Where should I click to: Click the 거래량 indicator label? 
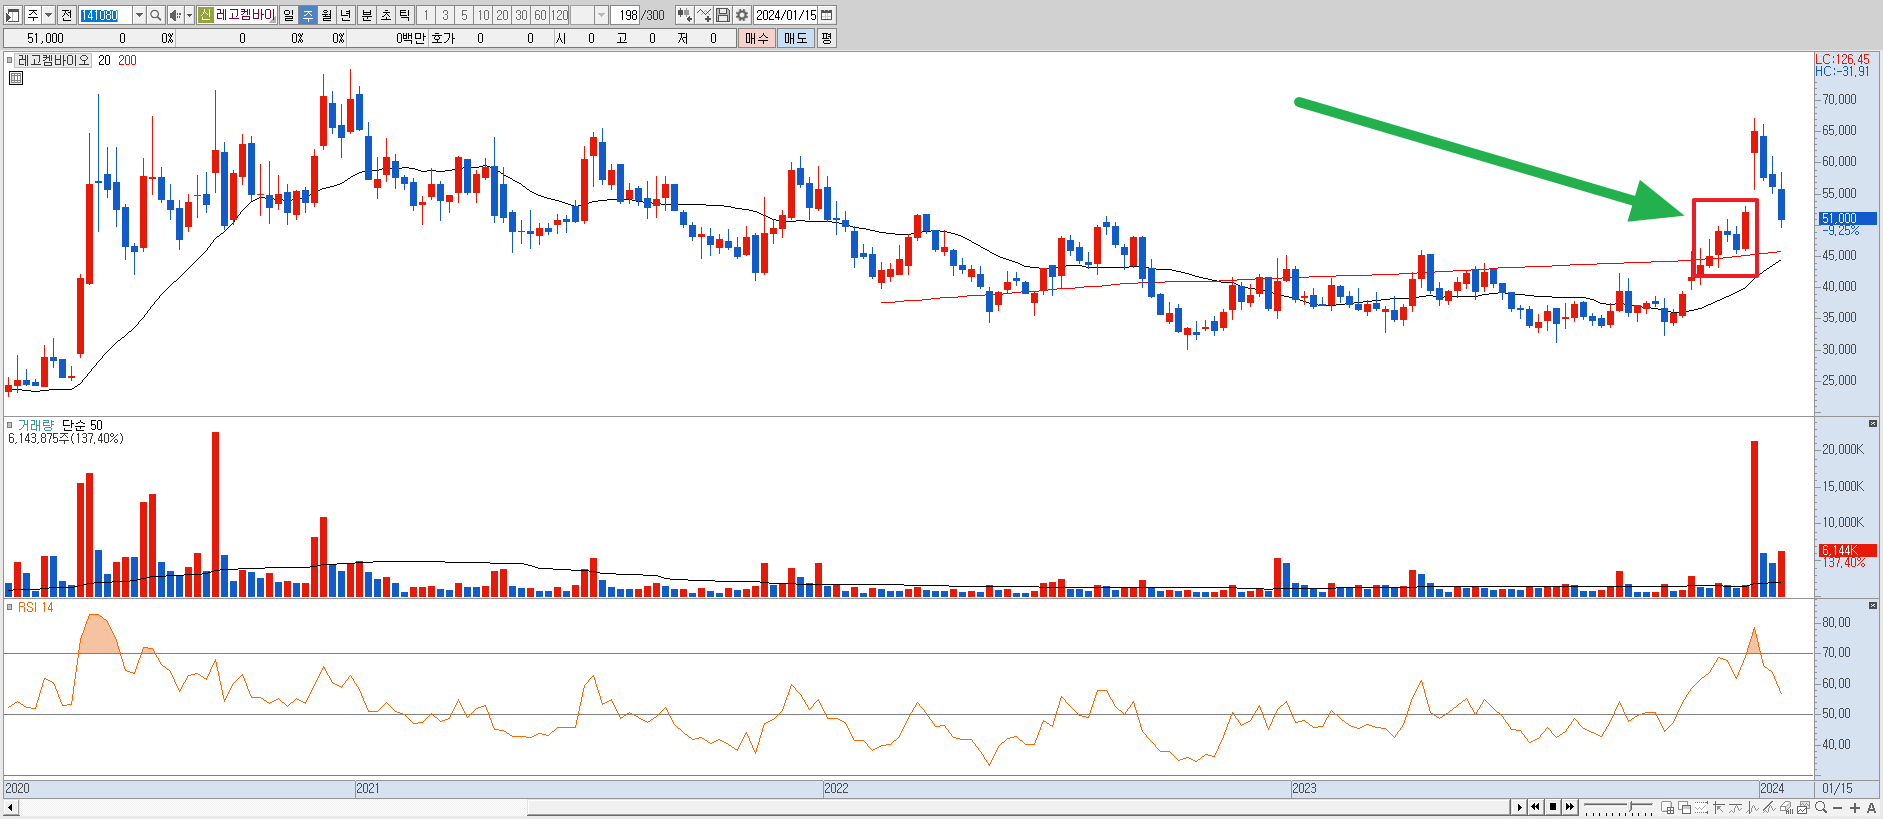pyautogui.click(x=36, y=425)
